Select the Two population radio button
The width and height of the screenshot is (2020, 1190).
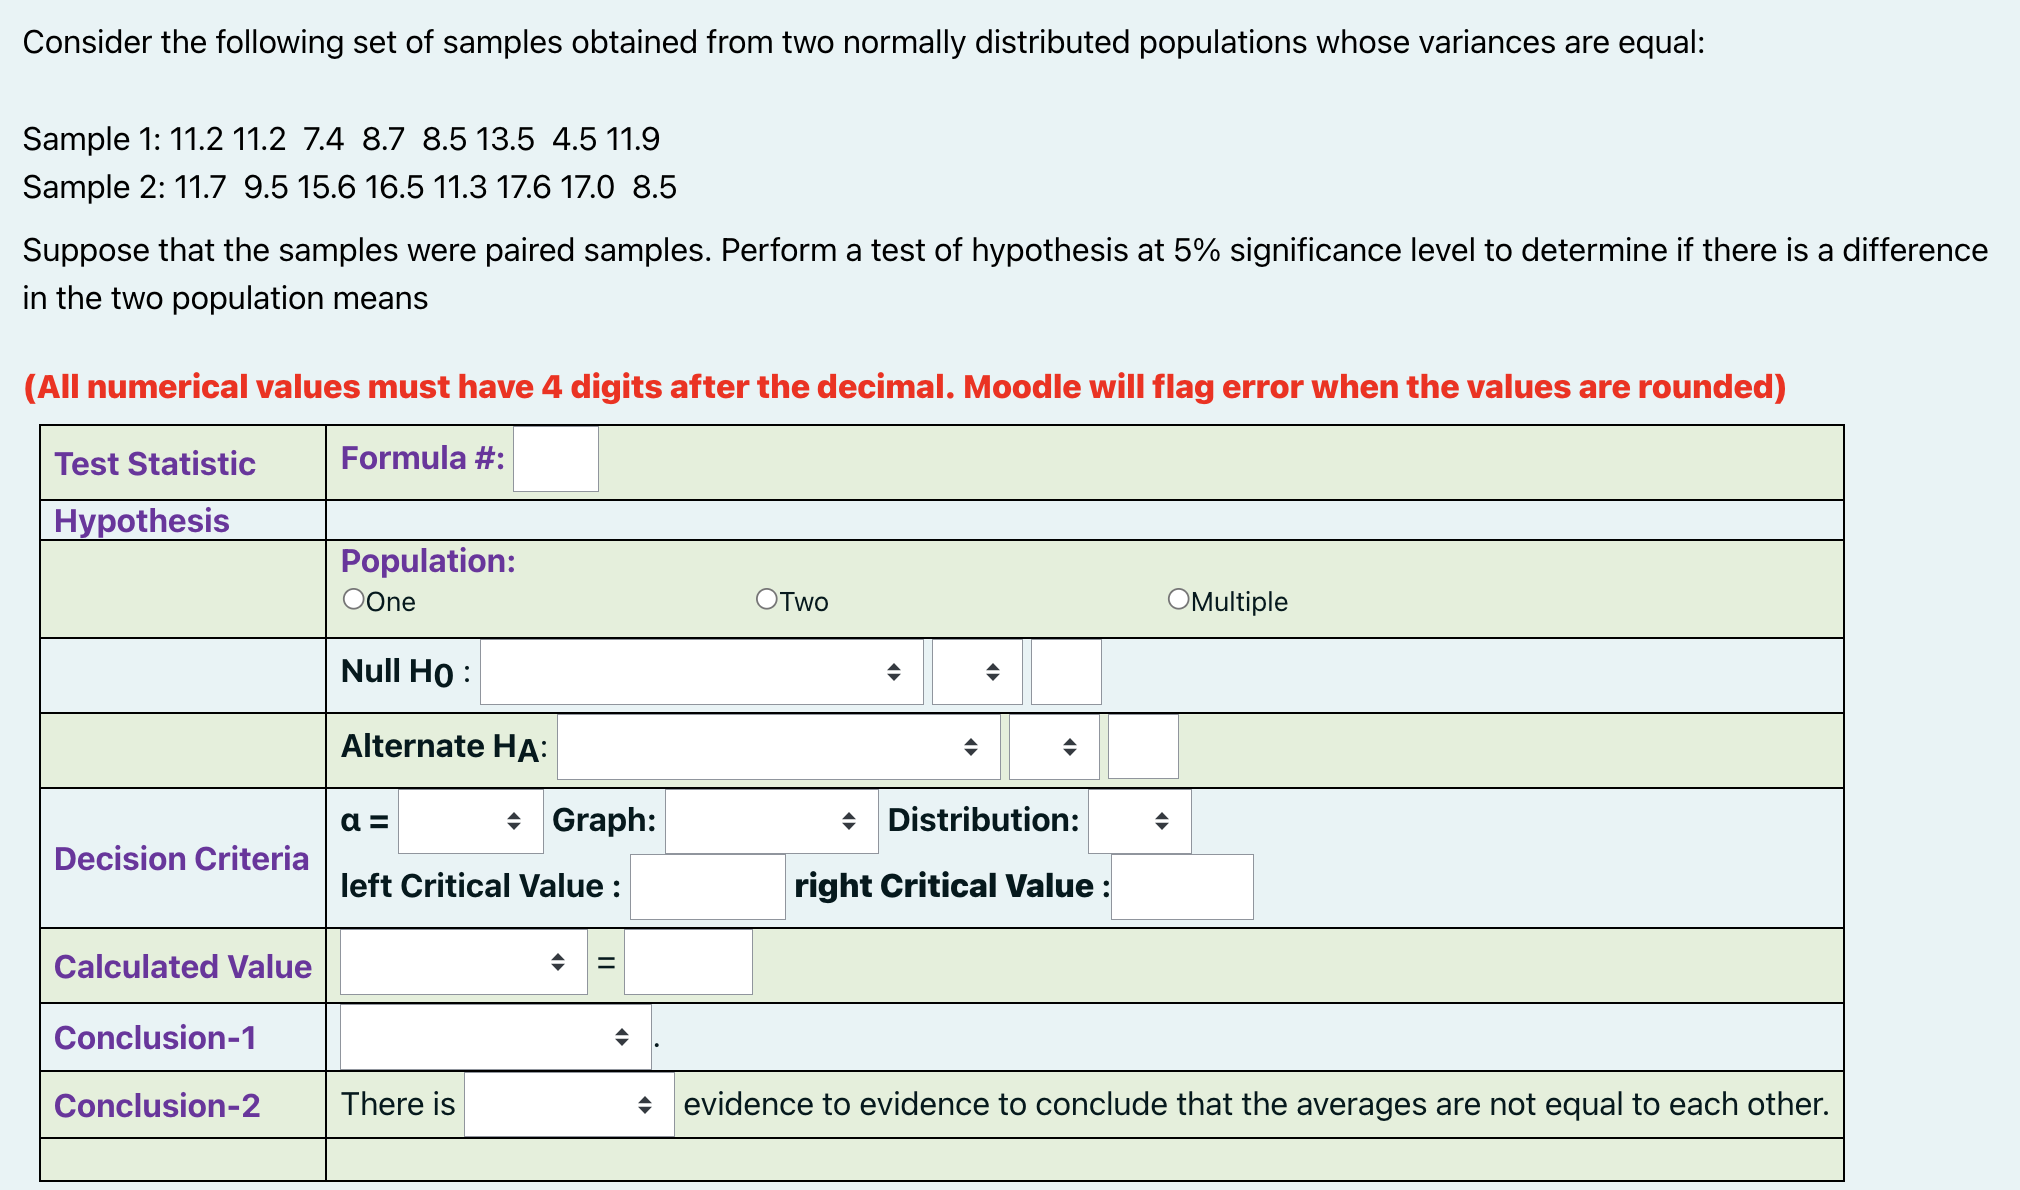[766, 599]
